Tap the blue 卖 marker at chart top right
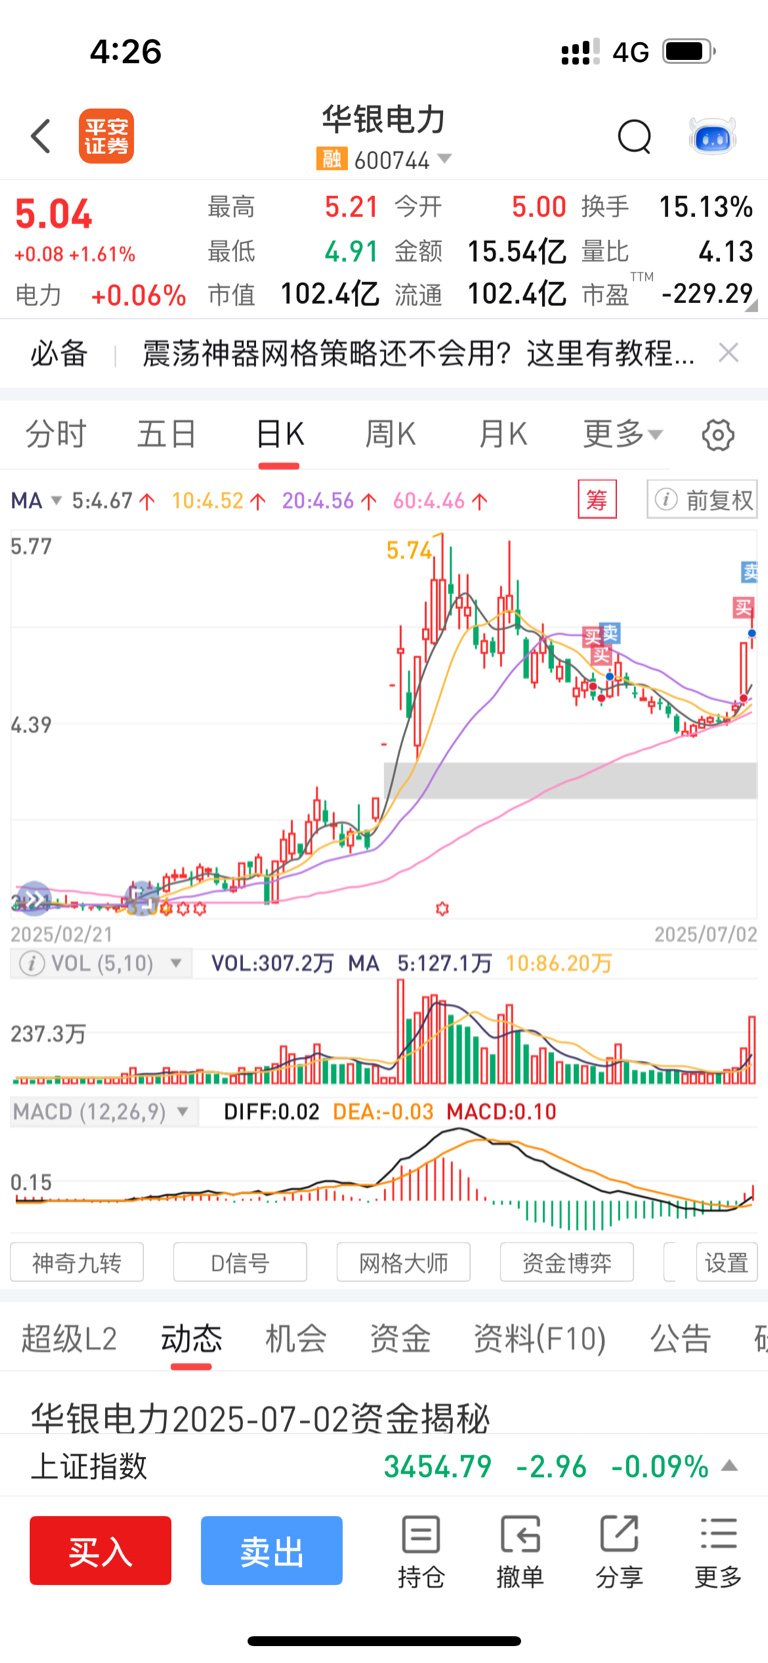This screenshot has width=768, height=1663. [749, 571]
